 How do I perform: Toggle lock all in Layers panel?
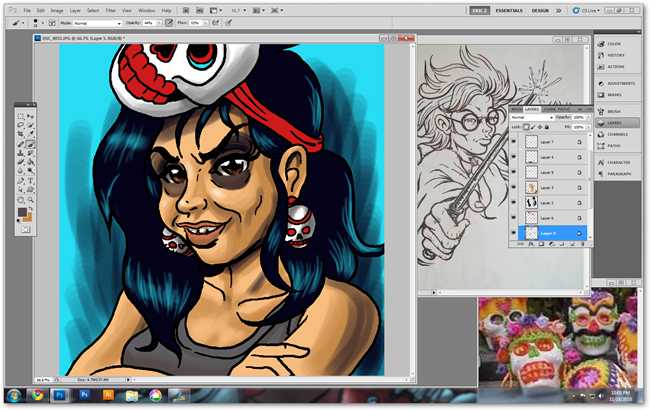click(x=547, y=127)
